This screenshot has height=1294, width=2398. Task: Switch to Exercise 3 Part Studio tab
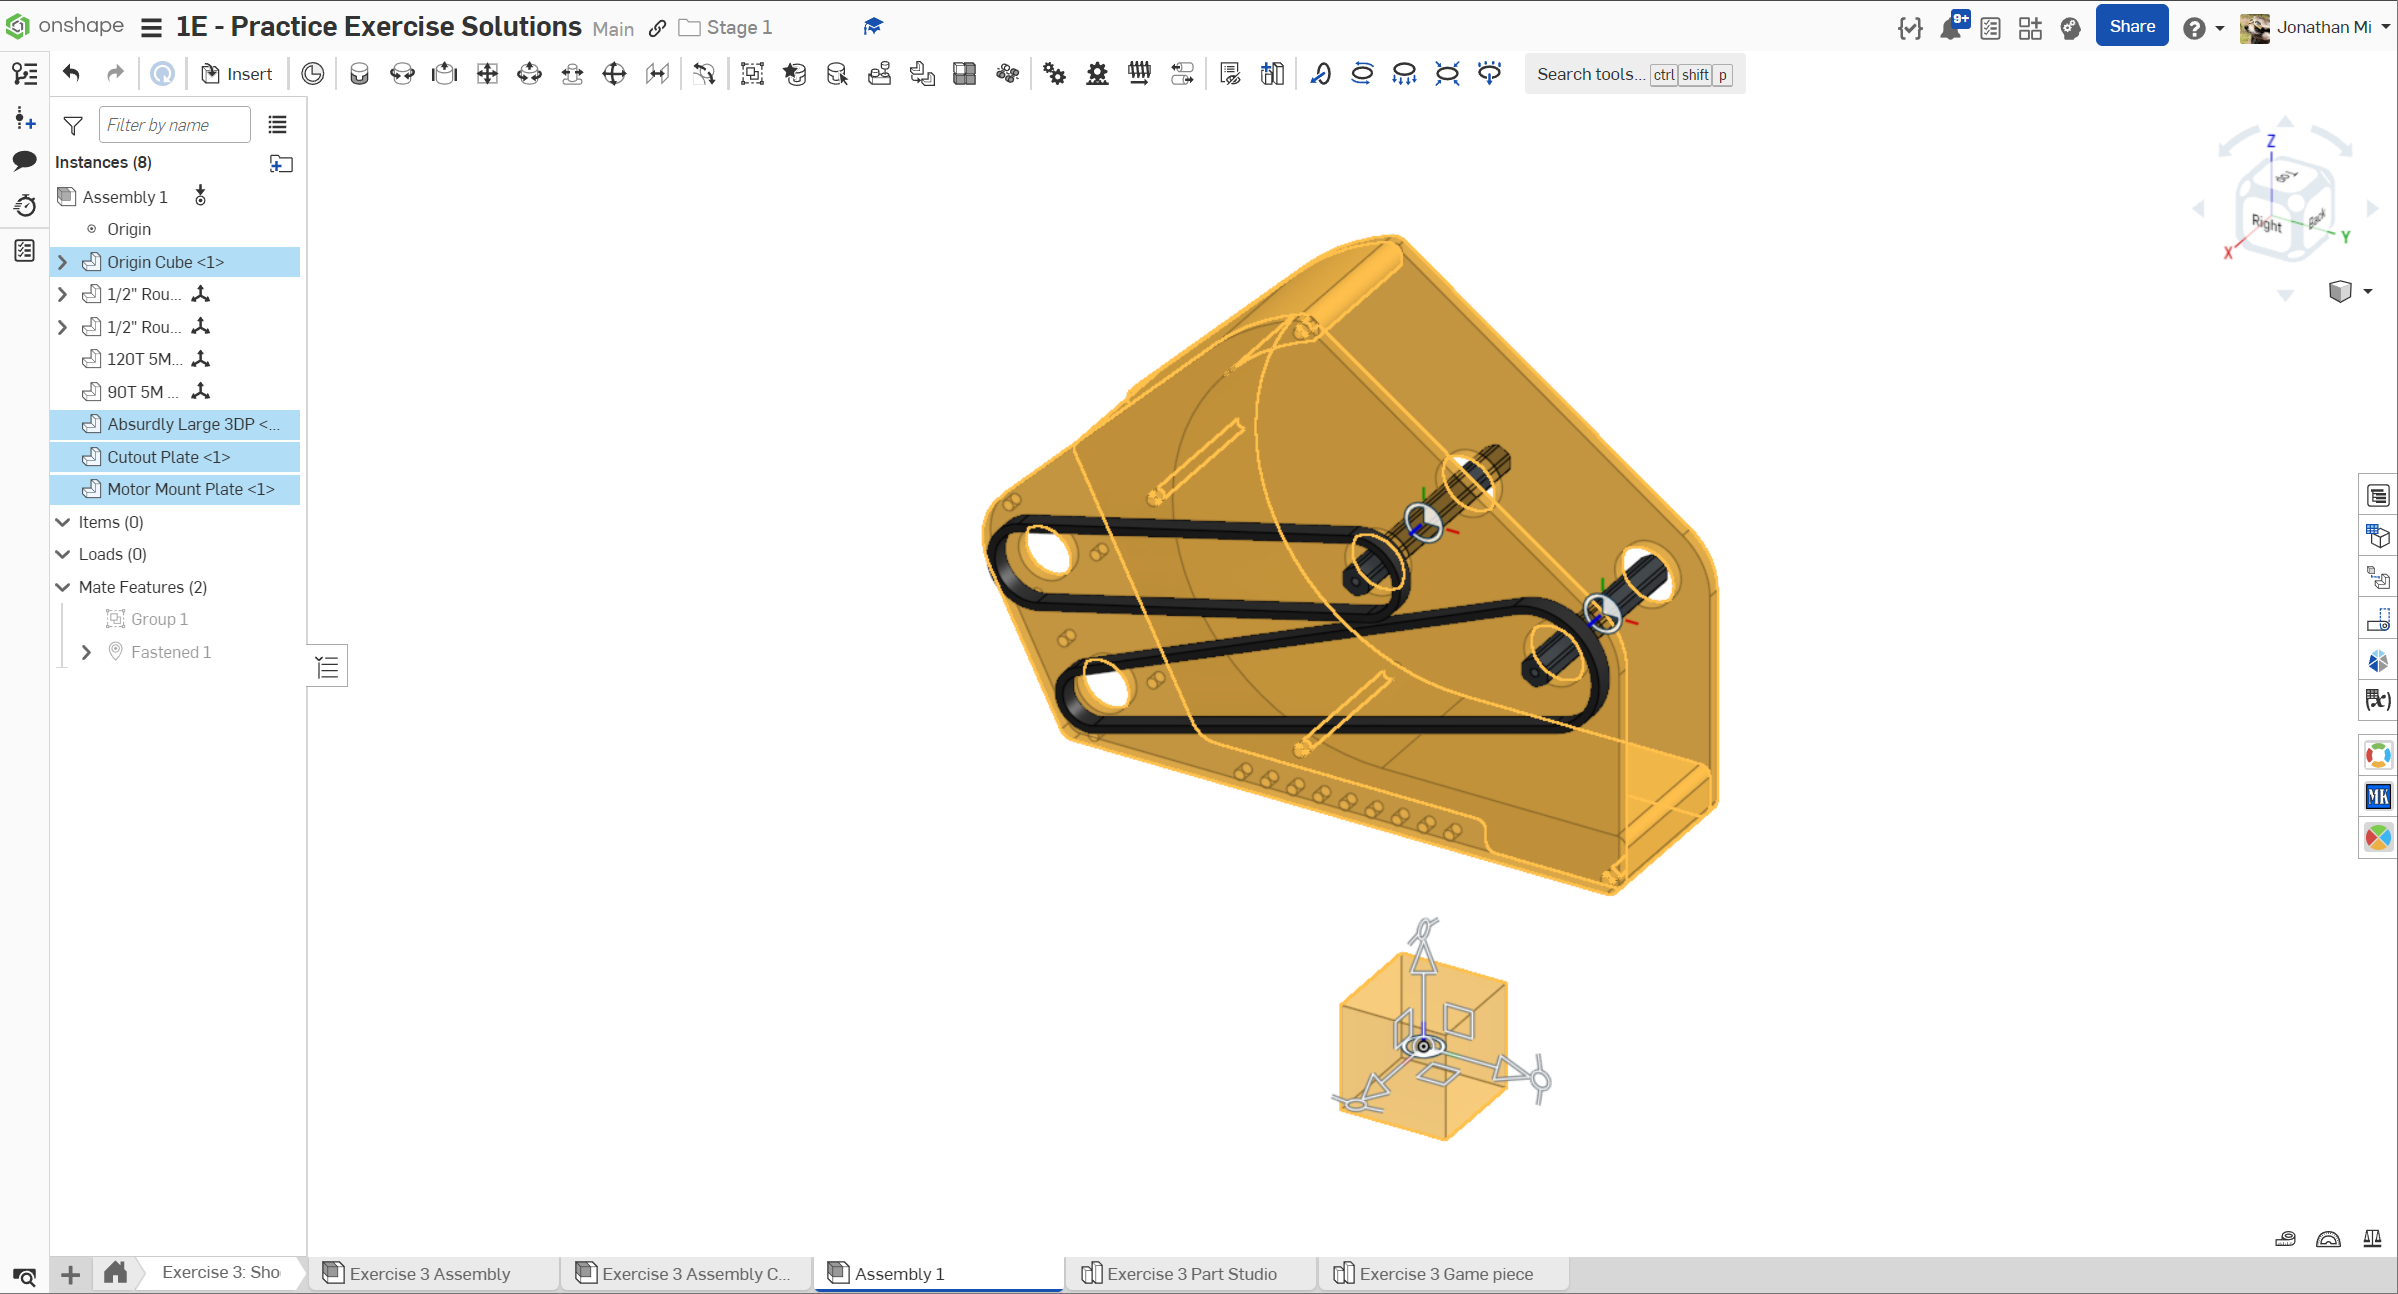1190,1273
